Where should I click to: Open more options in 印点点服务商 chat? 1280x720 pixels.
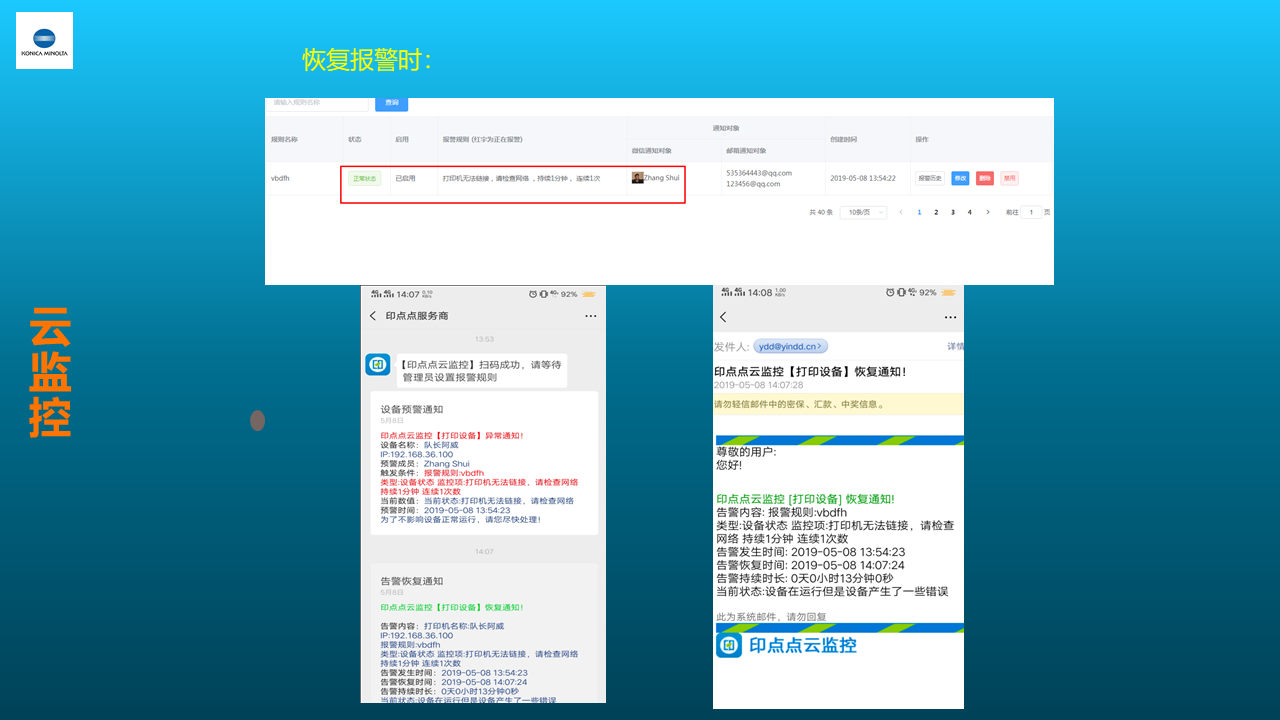point(591,316)
